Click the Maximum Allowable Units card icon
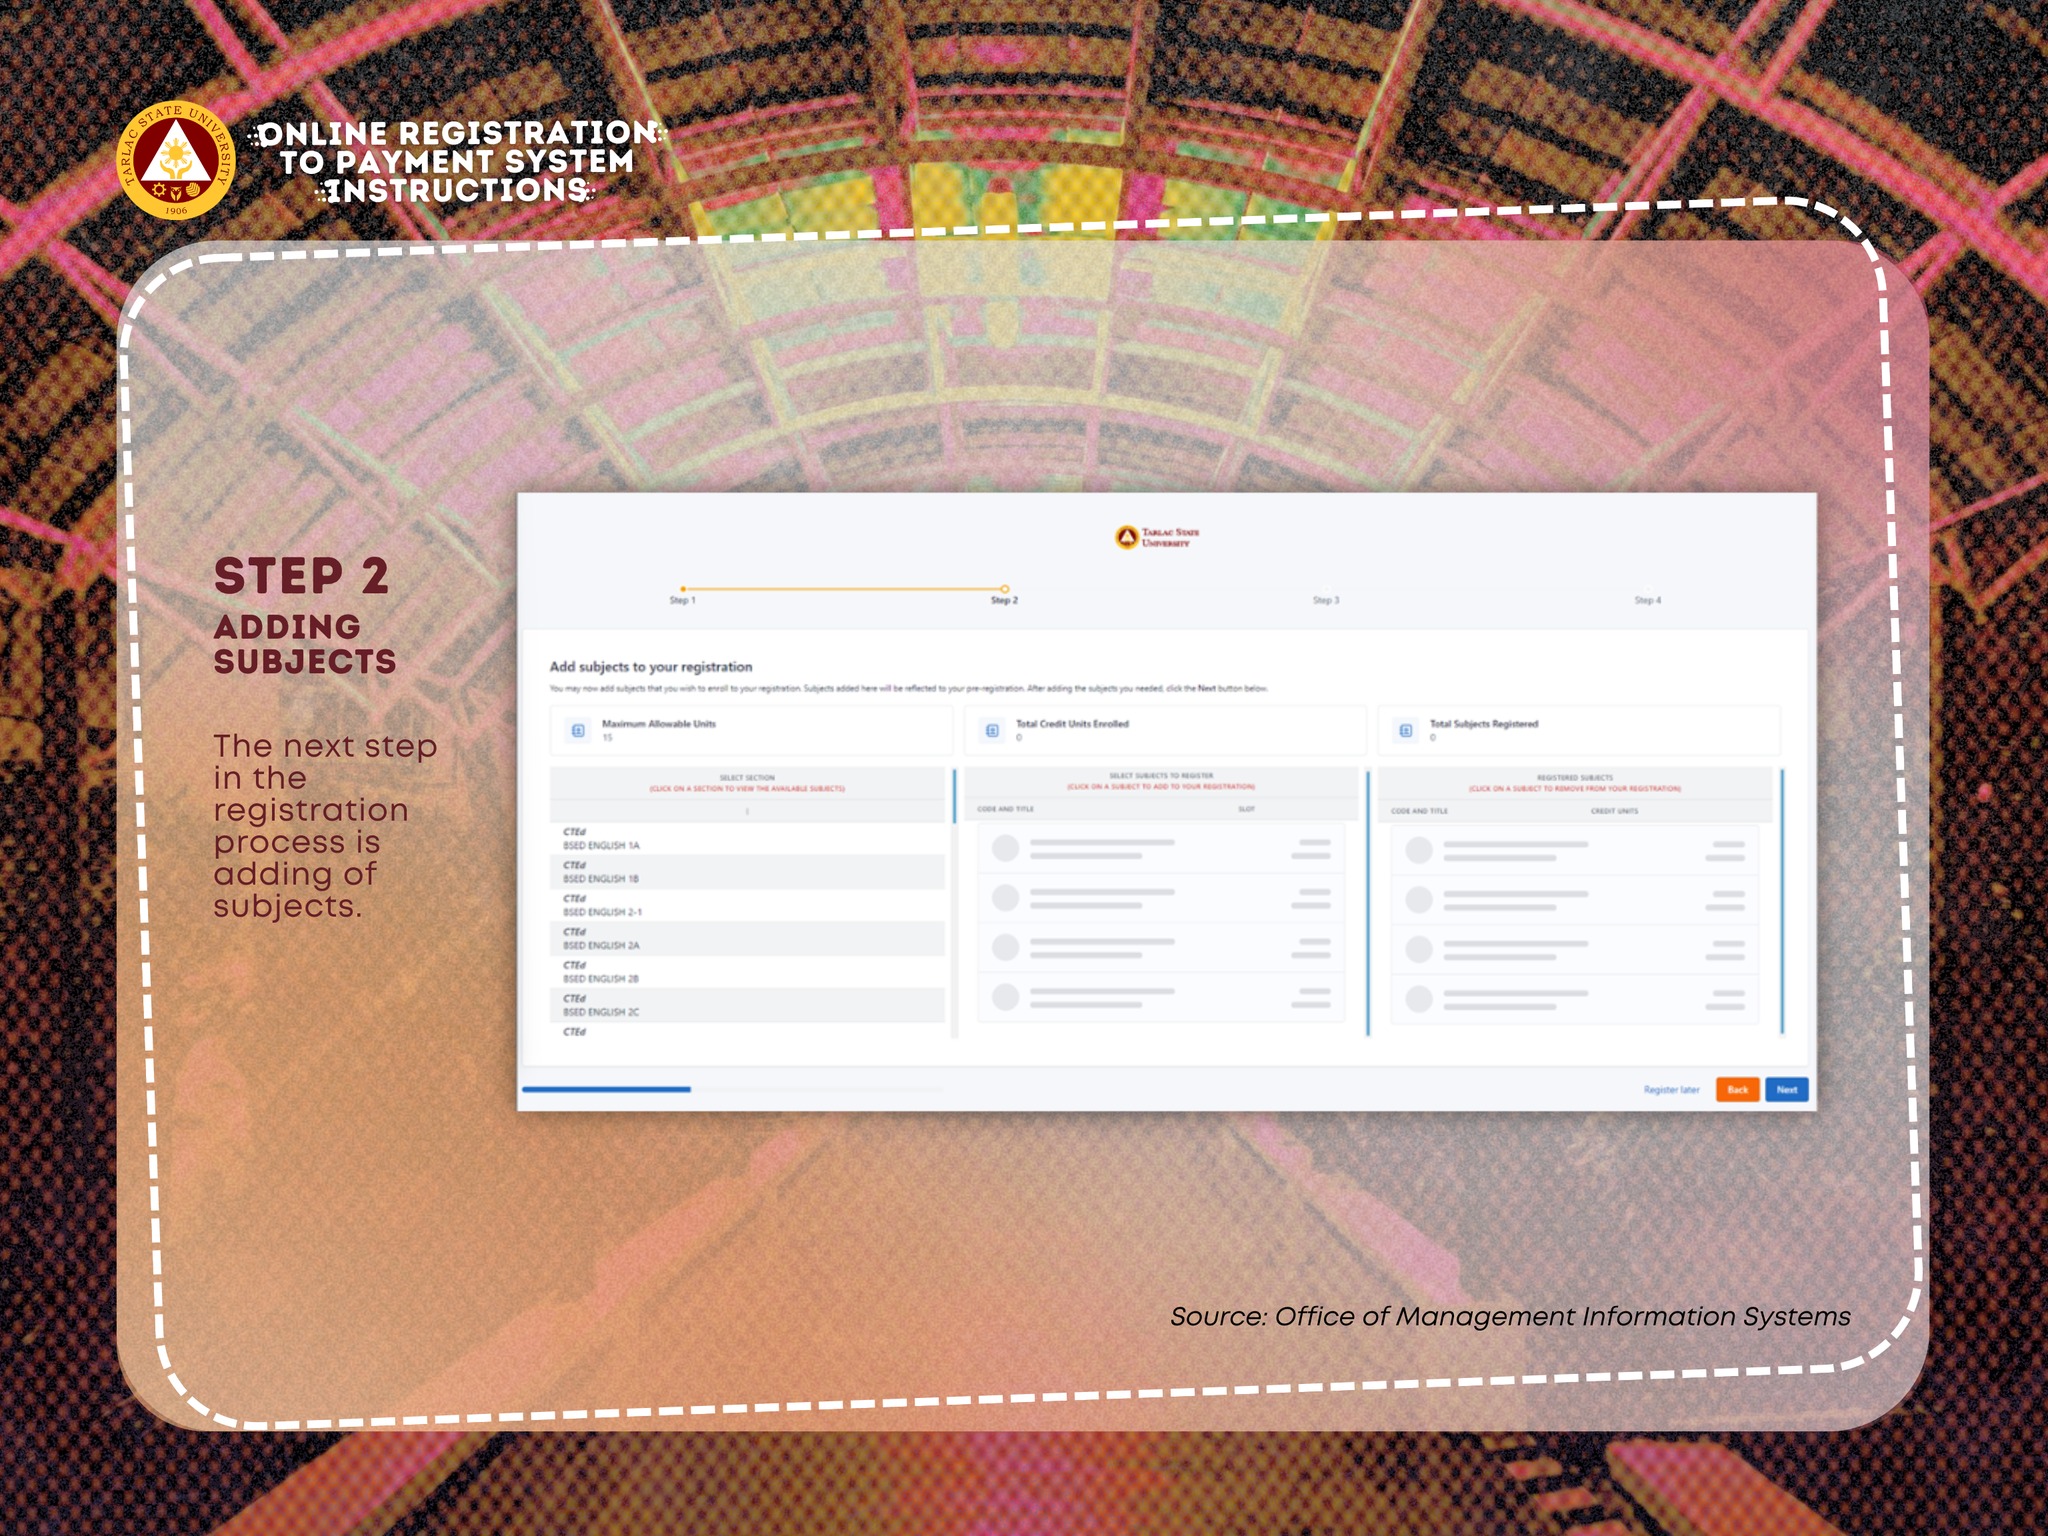This screenshot has height=1536, width=2048. [x=578, y=731]
